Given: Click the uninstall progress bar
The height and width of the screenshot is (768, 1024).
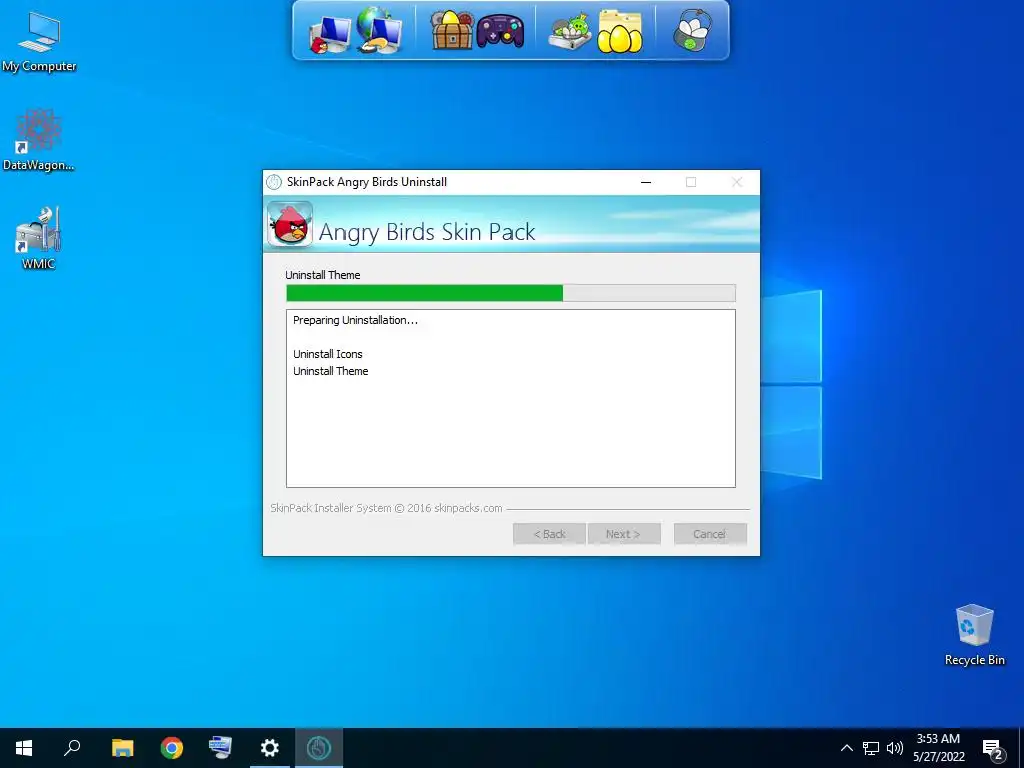Looking at the screenshot, I should point(511,293).
